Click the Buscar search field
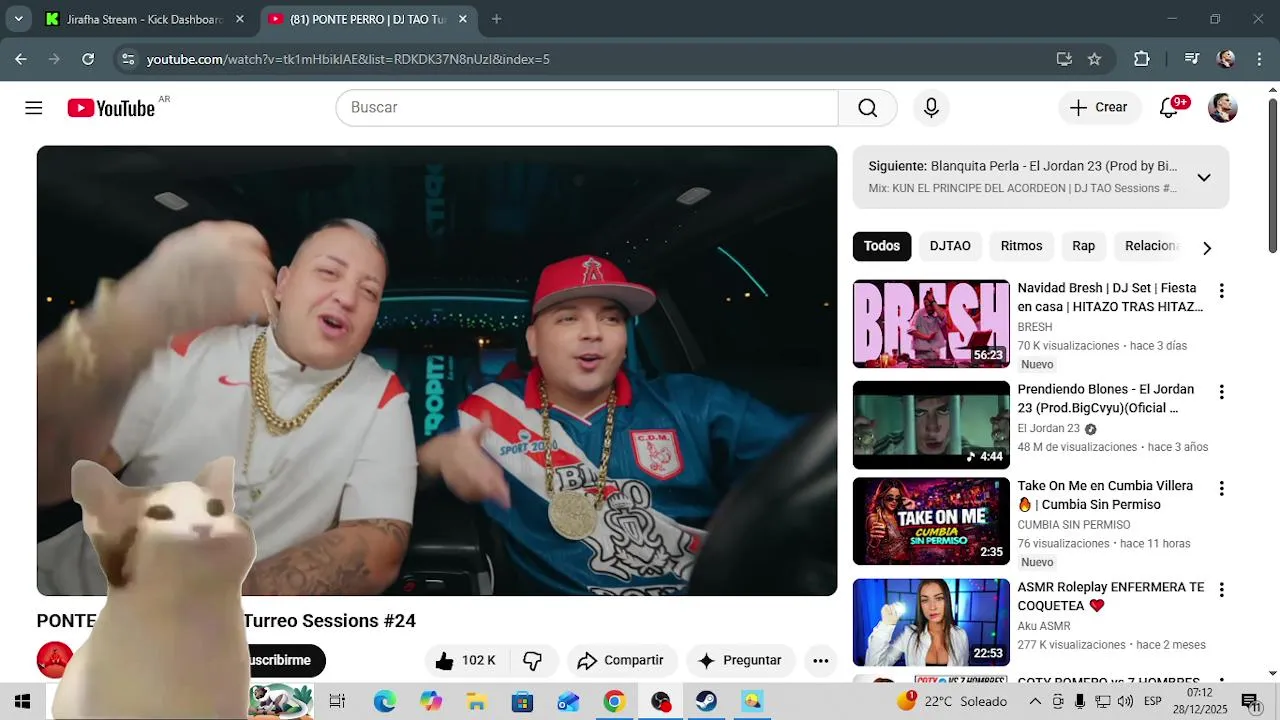 pyautogui.click(x=587, y=108)
